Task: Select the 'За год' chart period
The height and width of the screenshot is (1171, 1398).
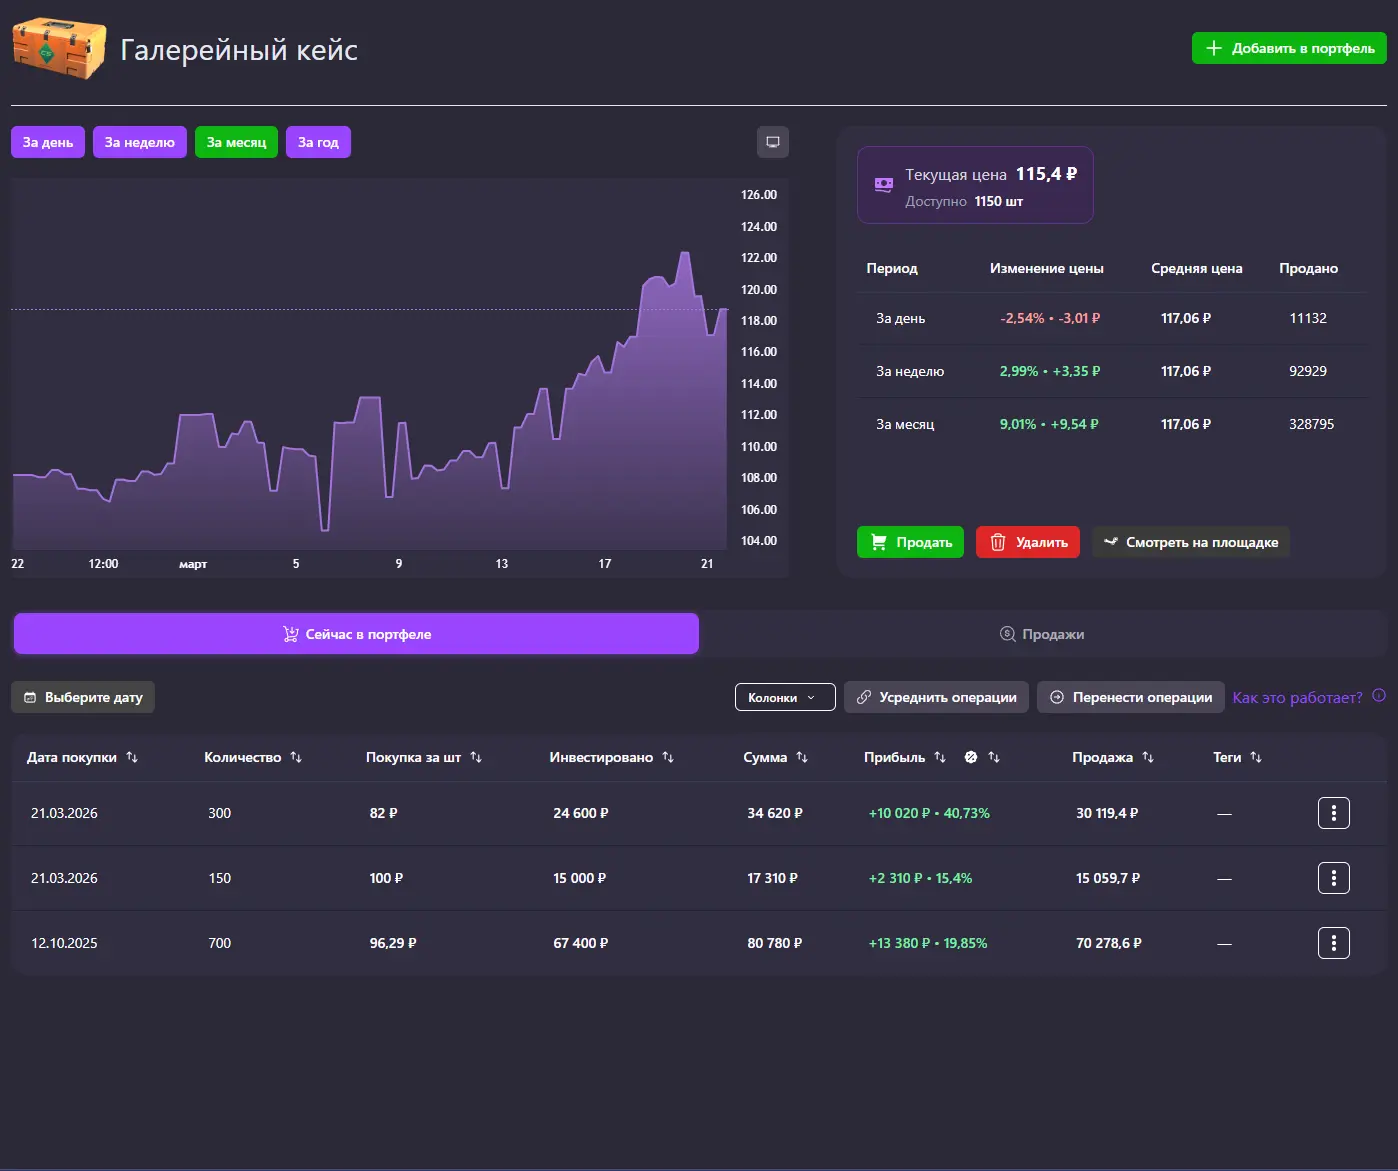Action: 318,142
